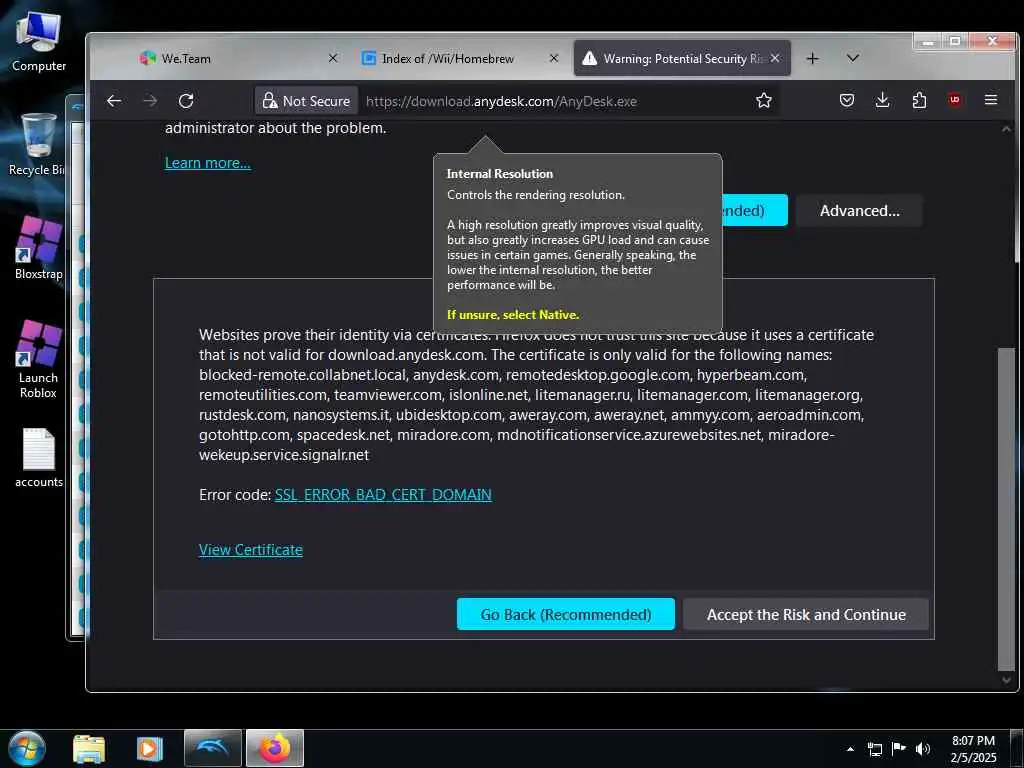
Task: Select the Warning: Potential Security Risk tab
Action: [681, 58]
